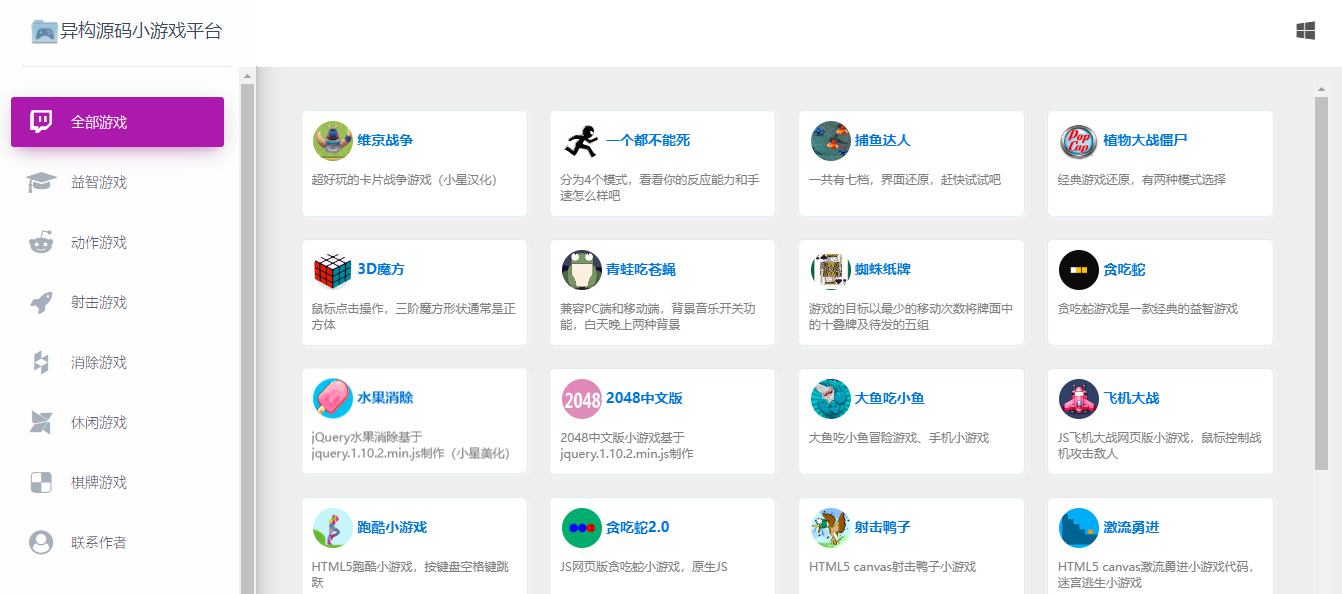Select the 休闲游戏 shuriken icon
This screenshot has width=1342, height=594.
(41, 422)
